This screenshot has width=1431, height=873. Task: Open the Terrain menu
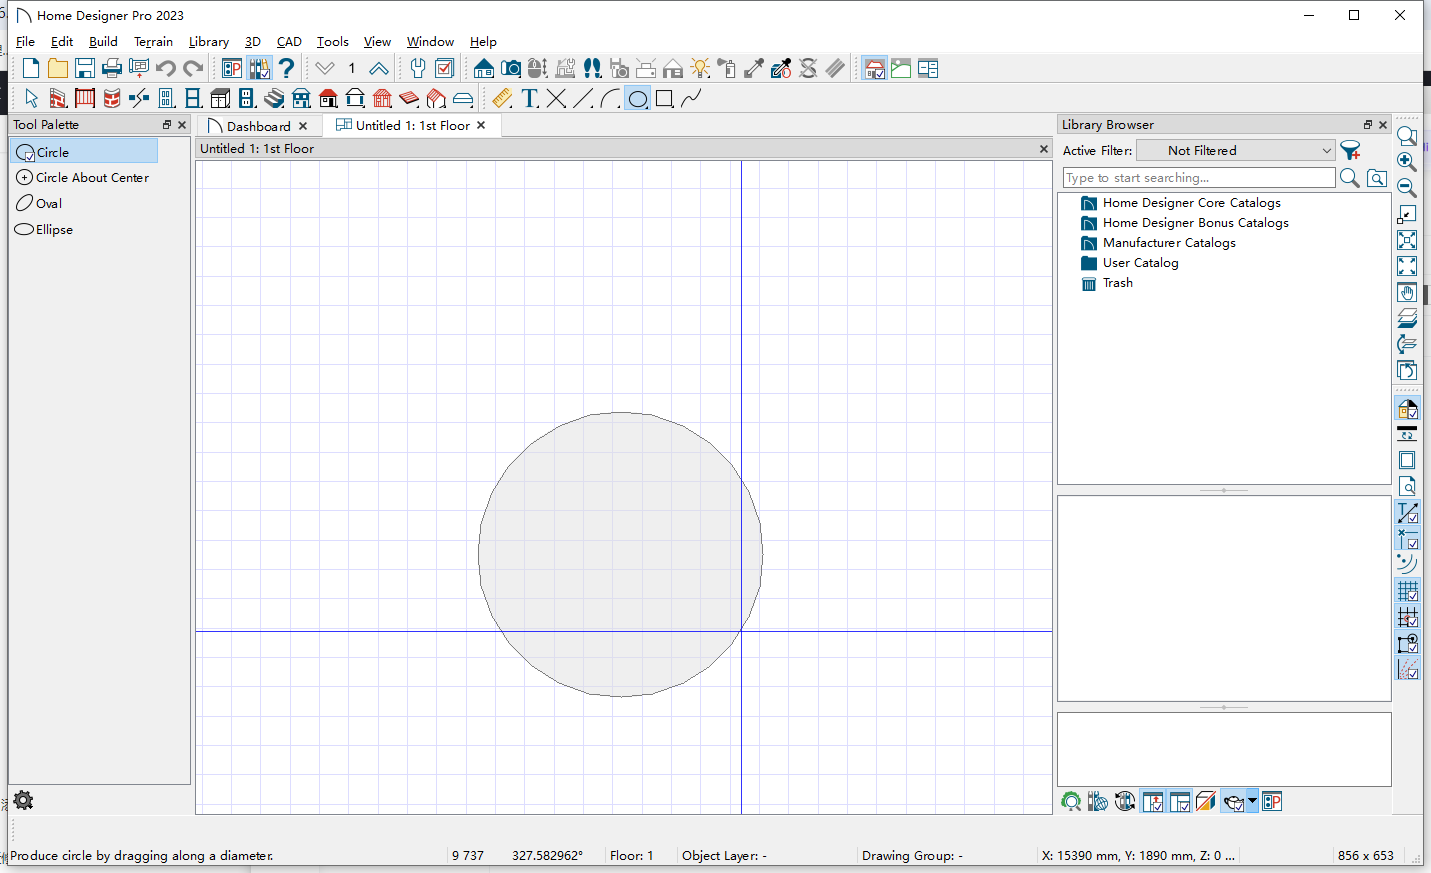[153, 41]
